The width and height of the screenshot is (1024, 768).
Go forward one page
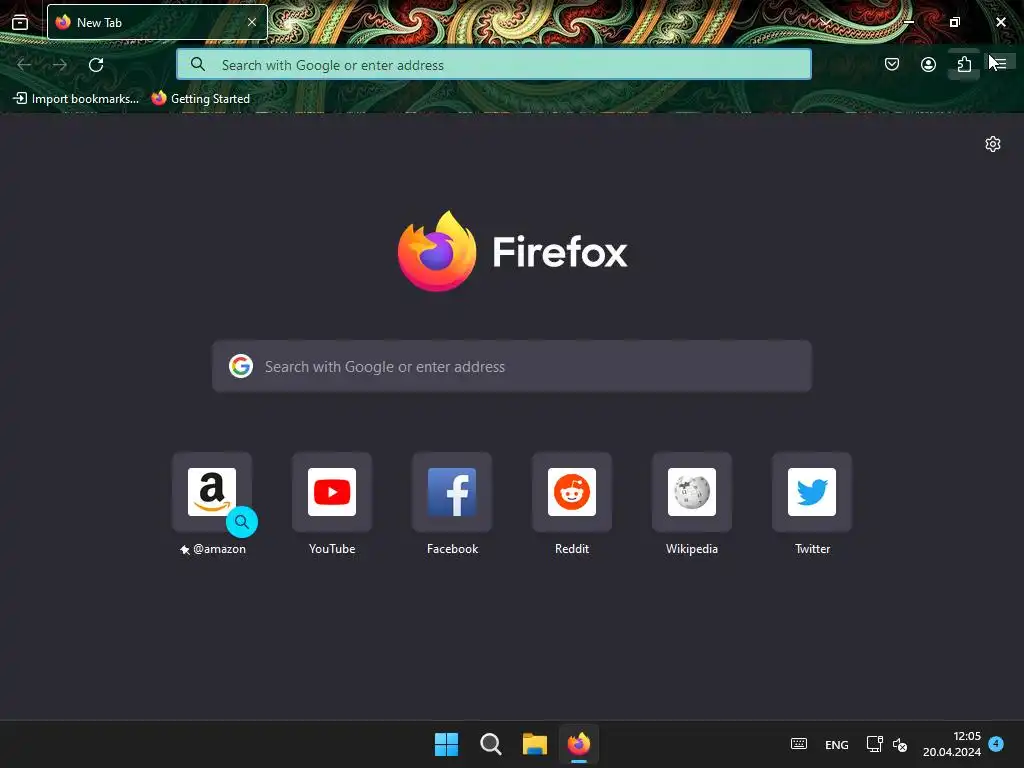(60, 65)
